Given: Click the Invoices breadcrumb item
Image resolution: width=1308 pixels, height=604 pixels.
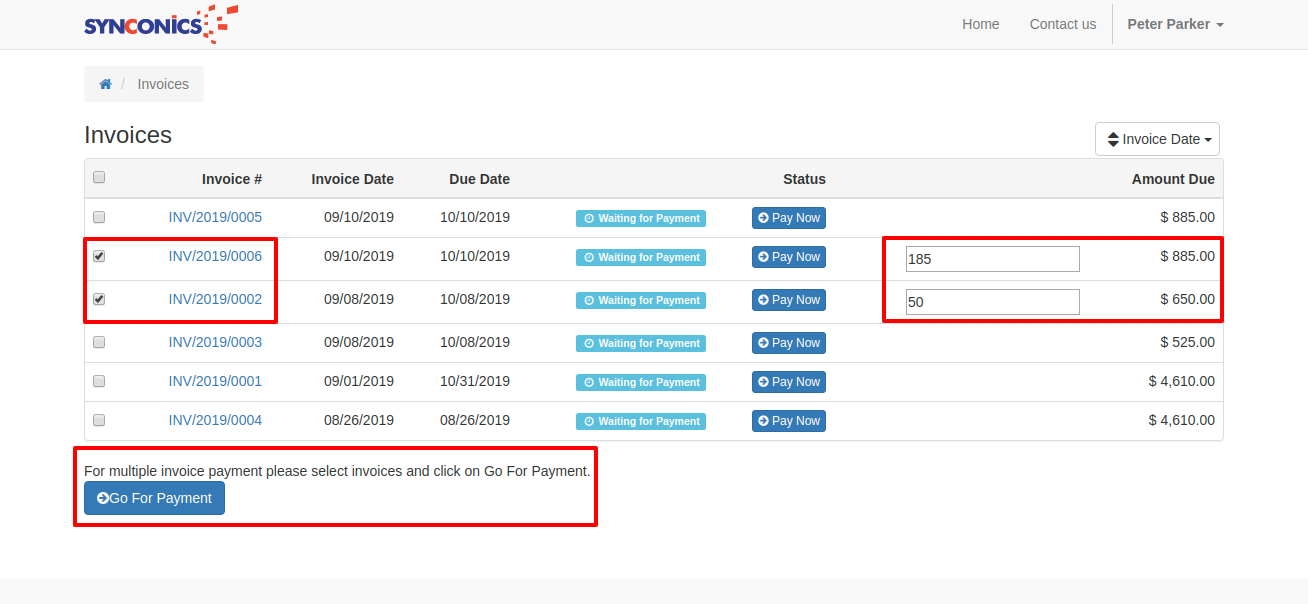Looking at the screenshot, I should [x=163, y=84].
